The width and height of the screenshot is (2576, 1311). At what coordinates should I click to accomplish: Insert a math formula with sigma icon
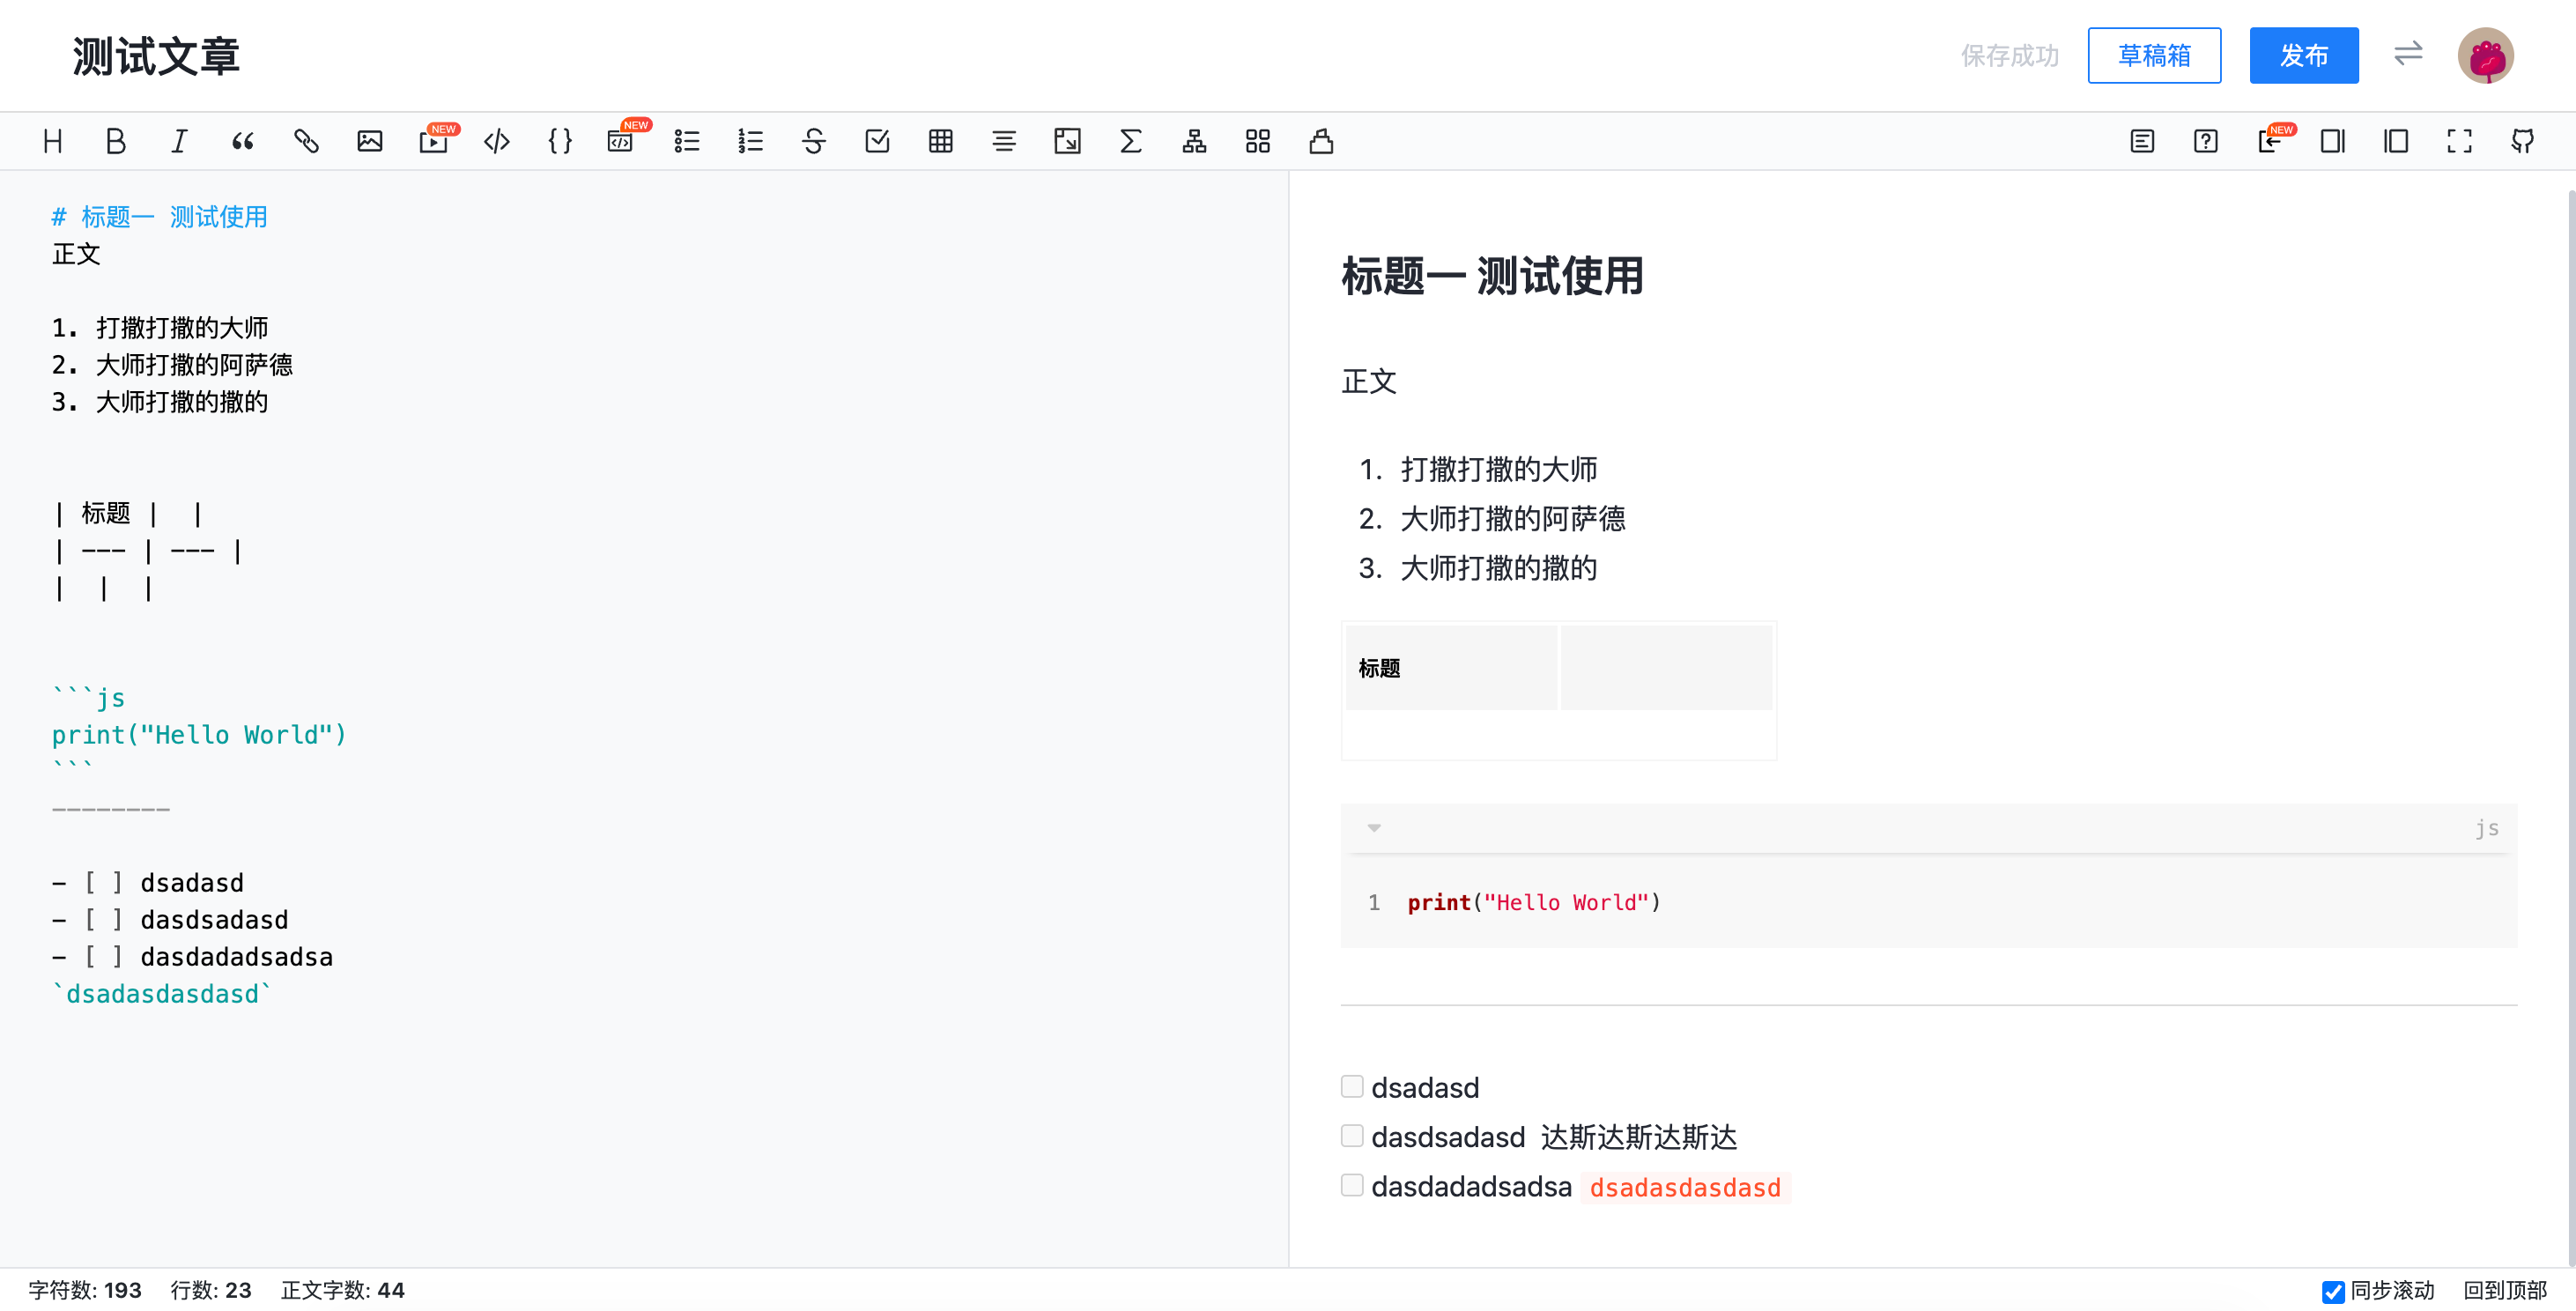coord(1131,141)
